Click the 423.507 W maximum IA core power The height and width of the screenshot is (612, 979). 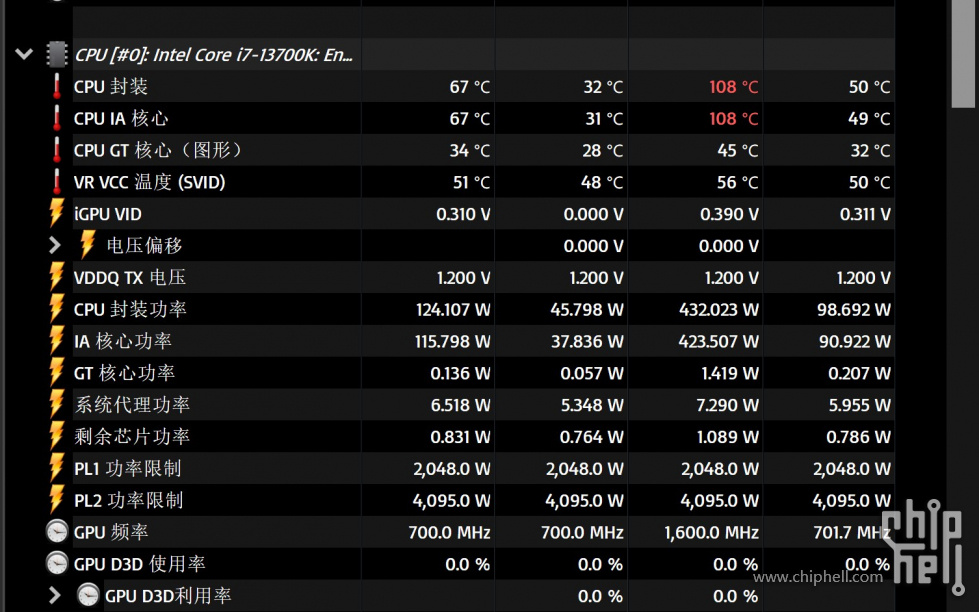tap(719, 342)
